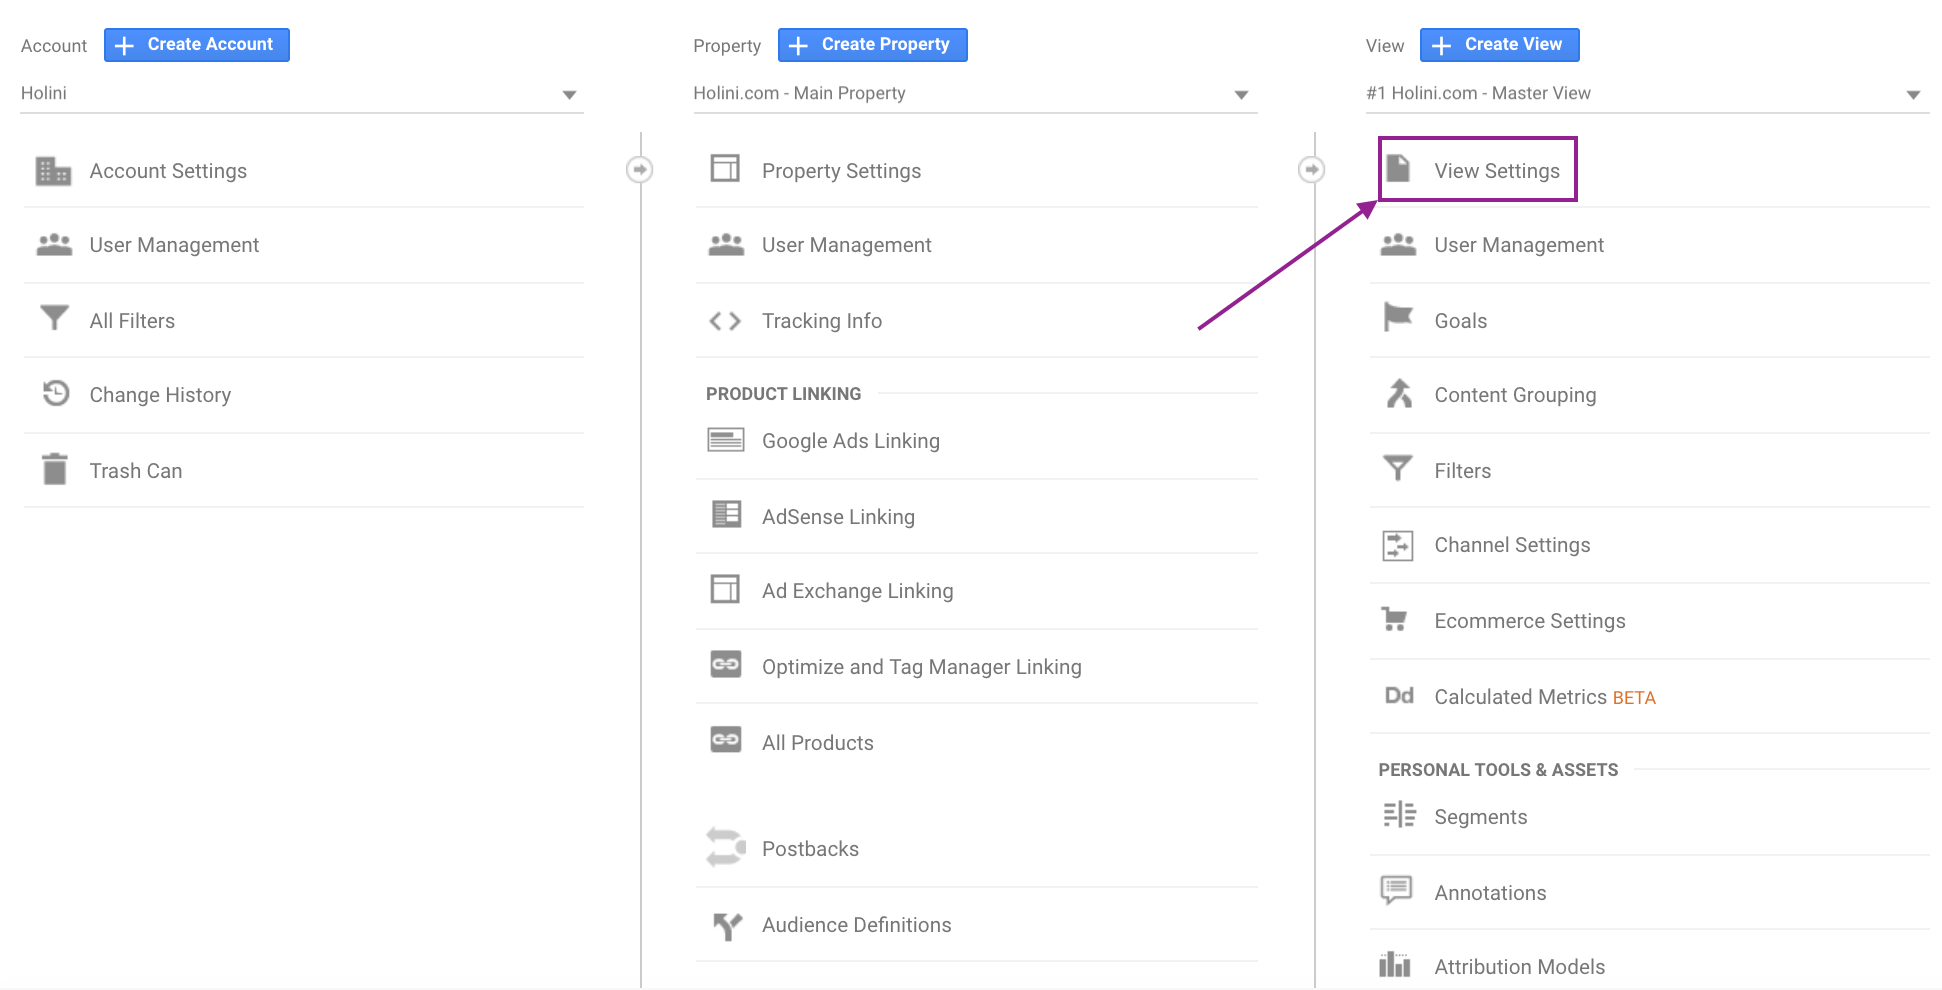Open Ecommerce Settings
This screenshot has height=990, width=1942.
tap(1530, 621)
